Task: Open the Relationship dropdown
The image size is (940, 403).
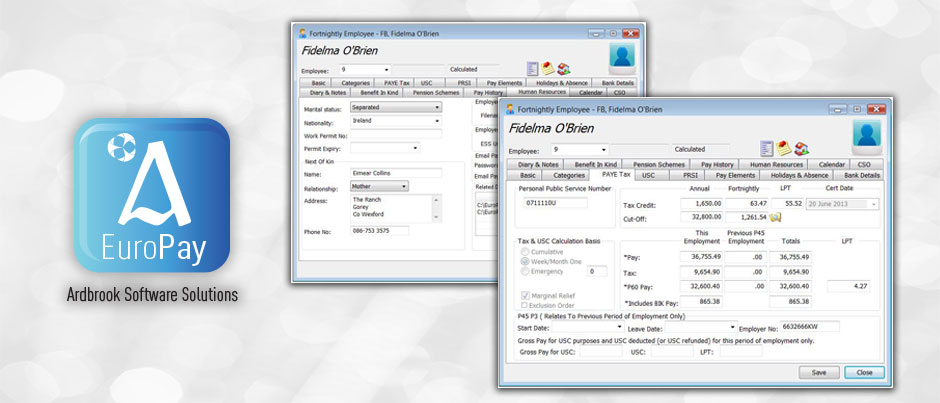Action: coord(404,187)
